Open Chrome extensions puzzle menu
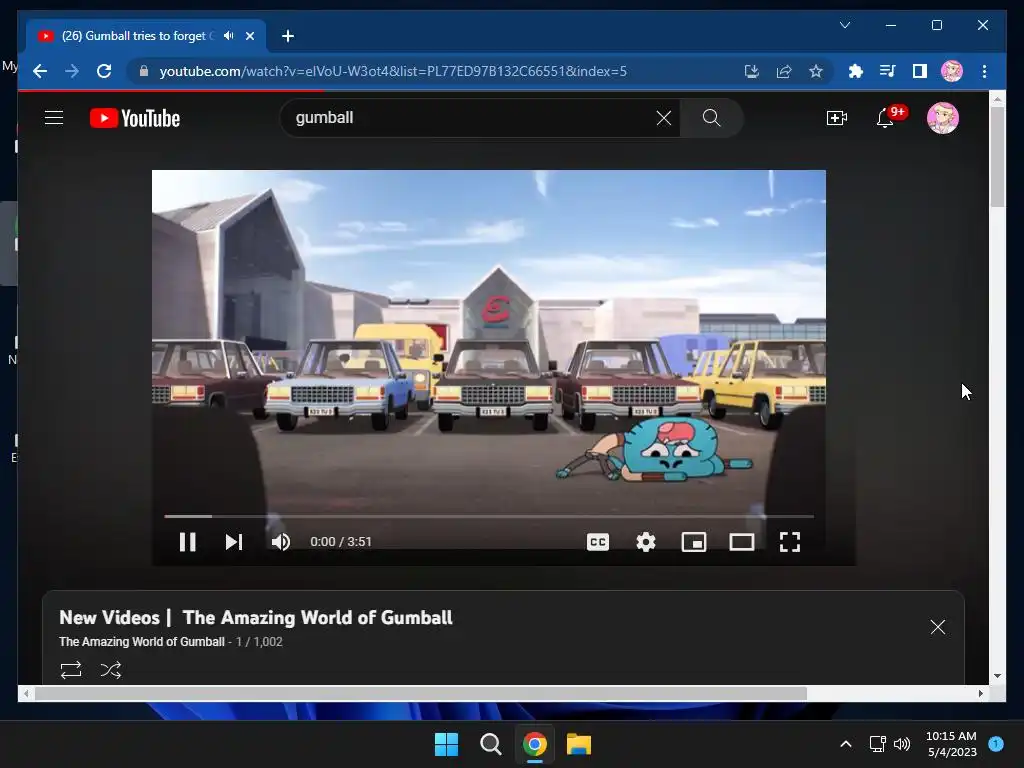 (856, 71)
